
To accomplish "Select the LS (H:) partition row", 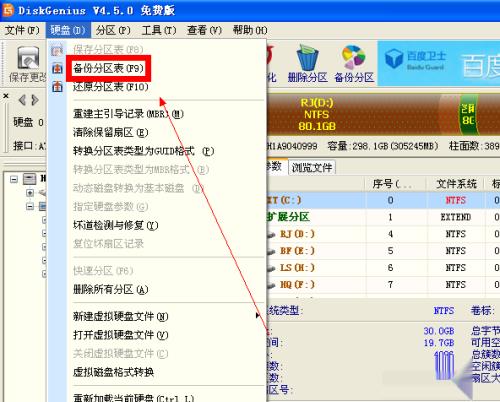I will pyautogui.click(x=383, y=268).
